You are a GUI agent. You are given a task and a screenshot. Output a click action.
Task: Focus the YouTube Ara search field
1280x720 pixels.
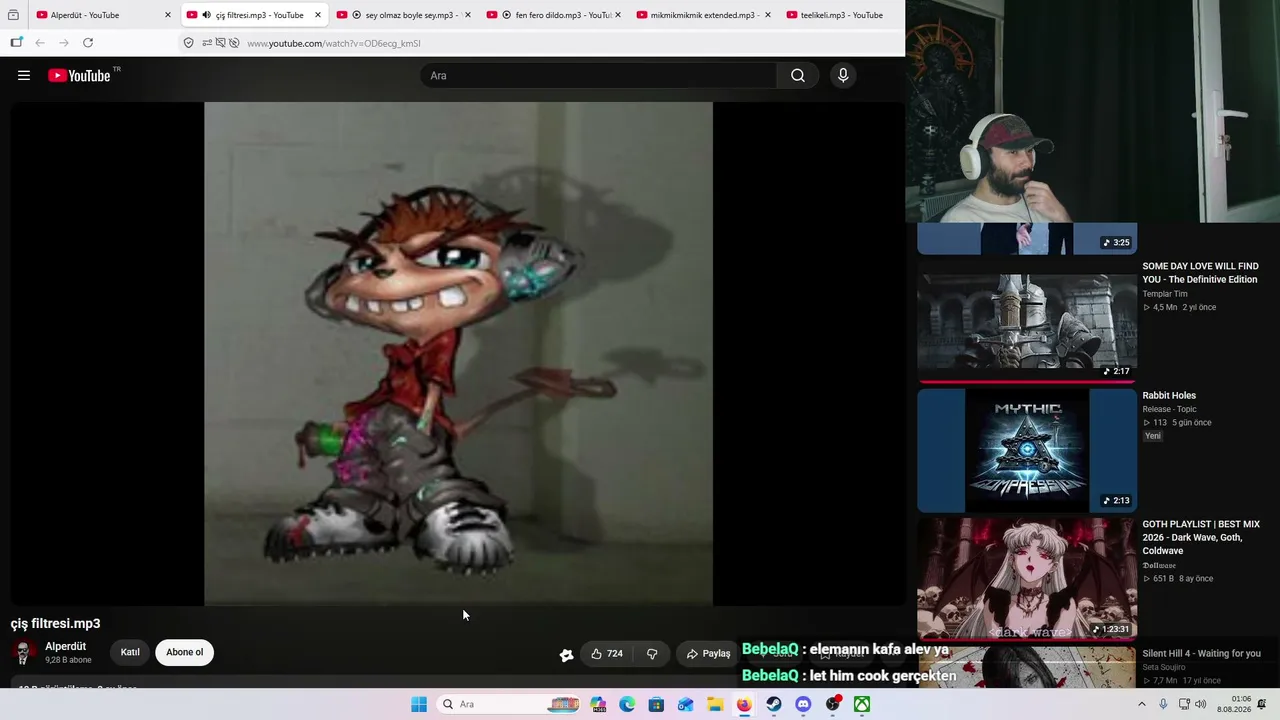[600, 75]
